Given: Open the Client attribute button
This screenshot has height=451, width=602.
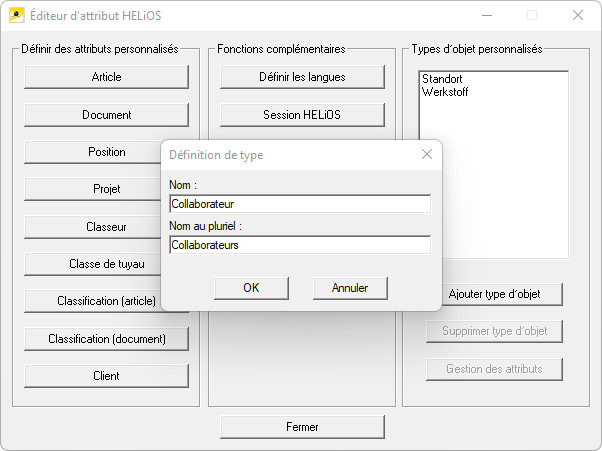Looking at the screenshot, I should [x=106, y=376].
